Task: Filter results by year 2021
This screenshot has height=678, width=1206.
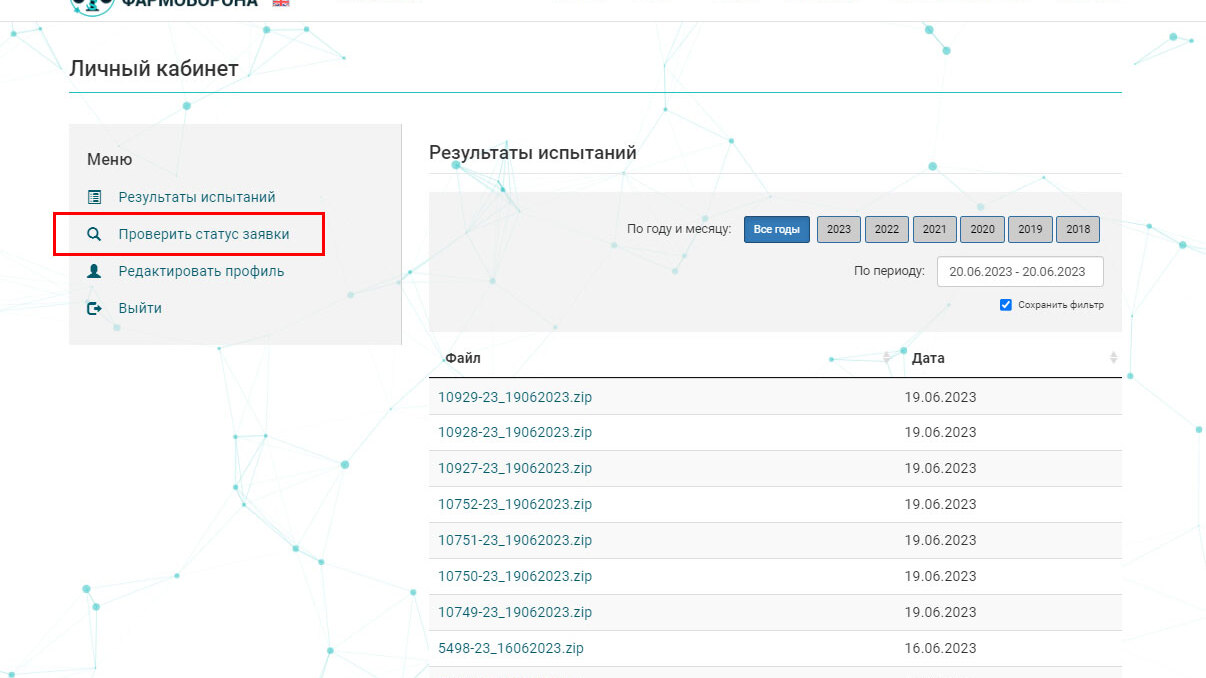Action: pyautogui.click(x=934, y=229)
